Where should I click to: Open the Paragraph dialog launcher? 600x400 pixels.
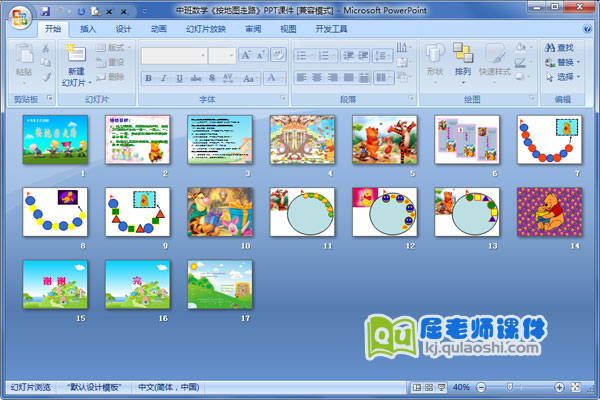[x=411, y=99]
